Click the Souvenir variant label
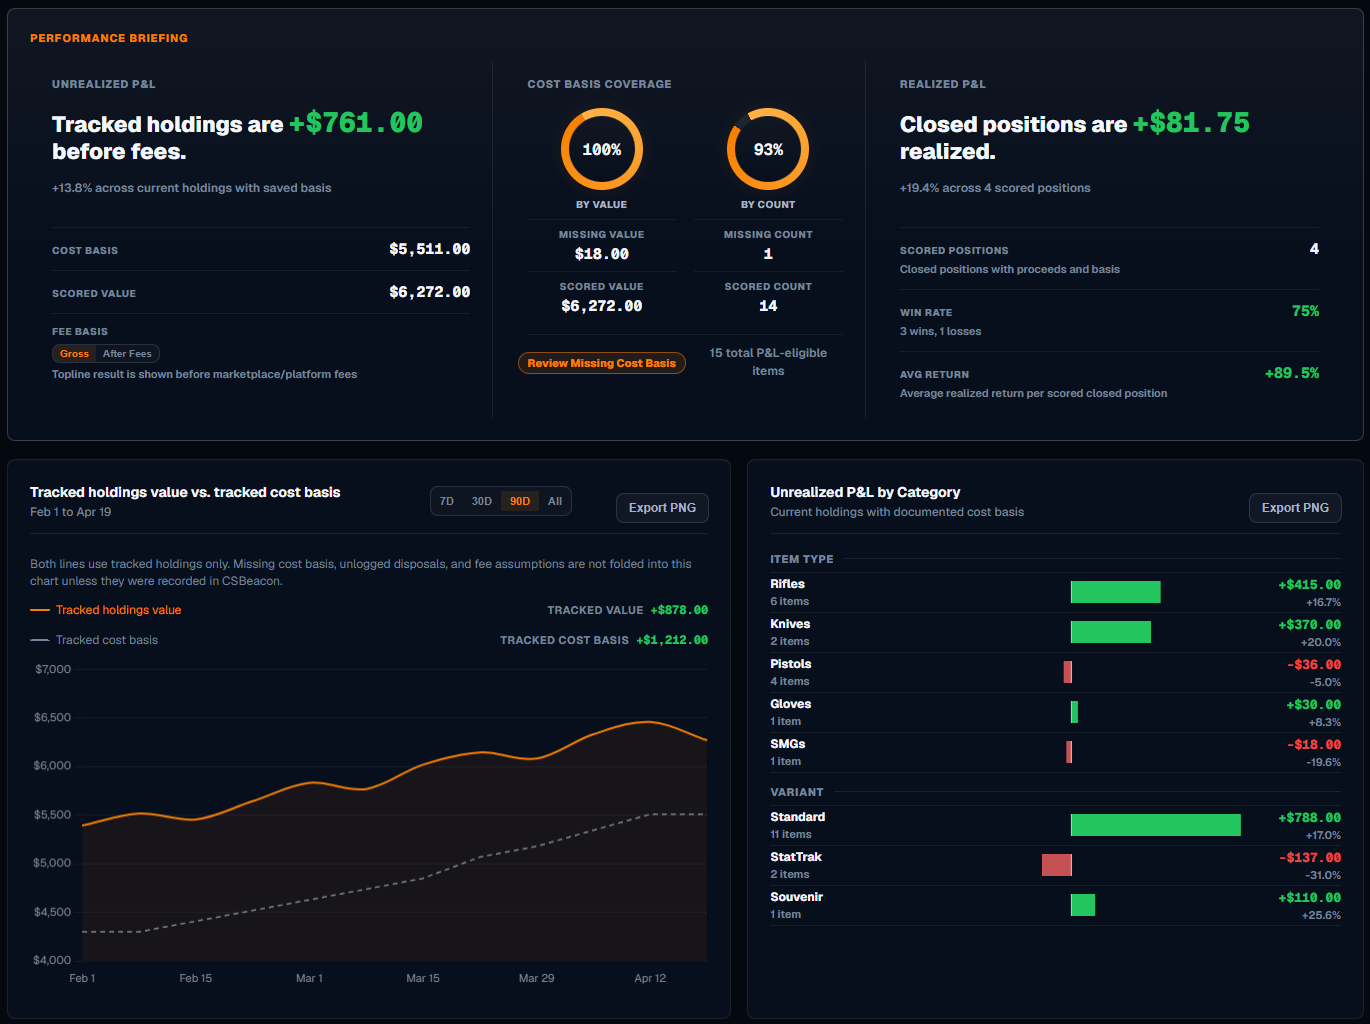 pyautogui.click(x=797, y=897)
